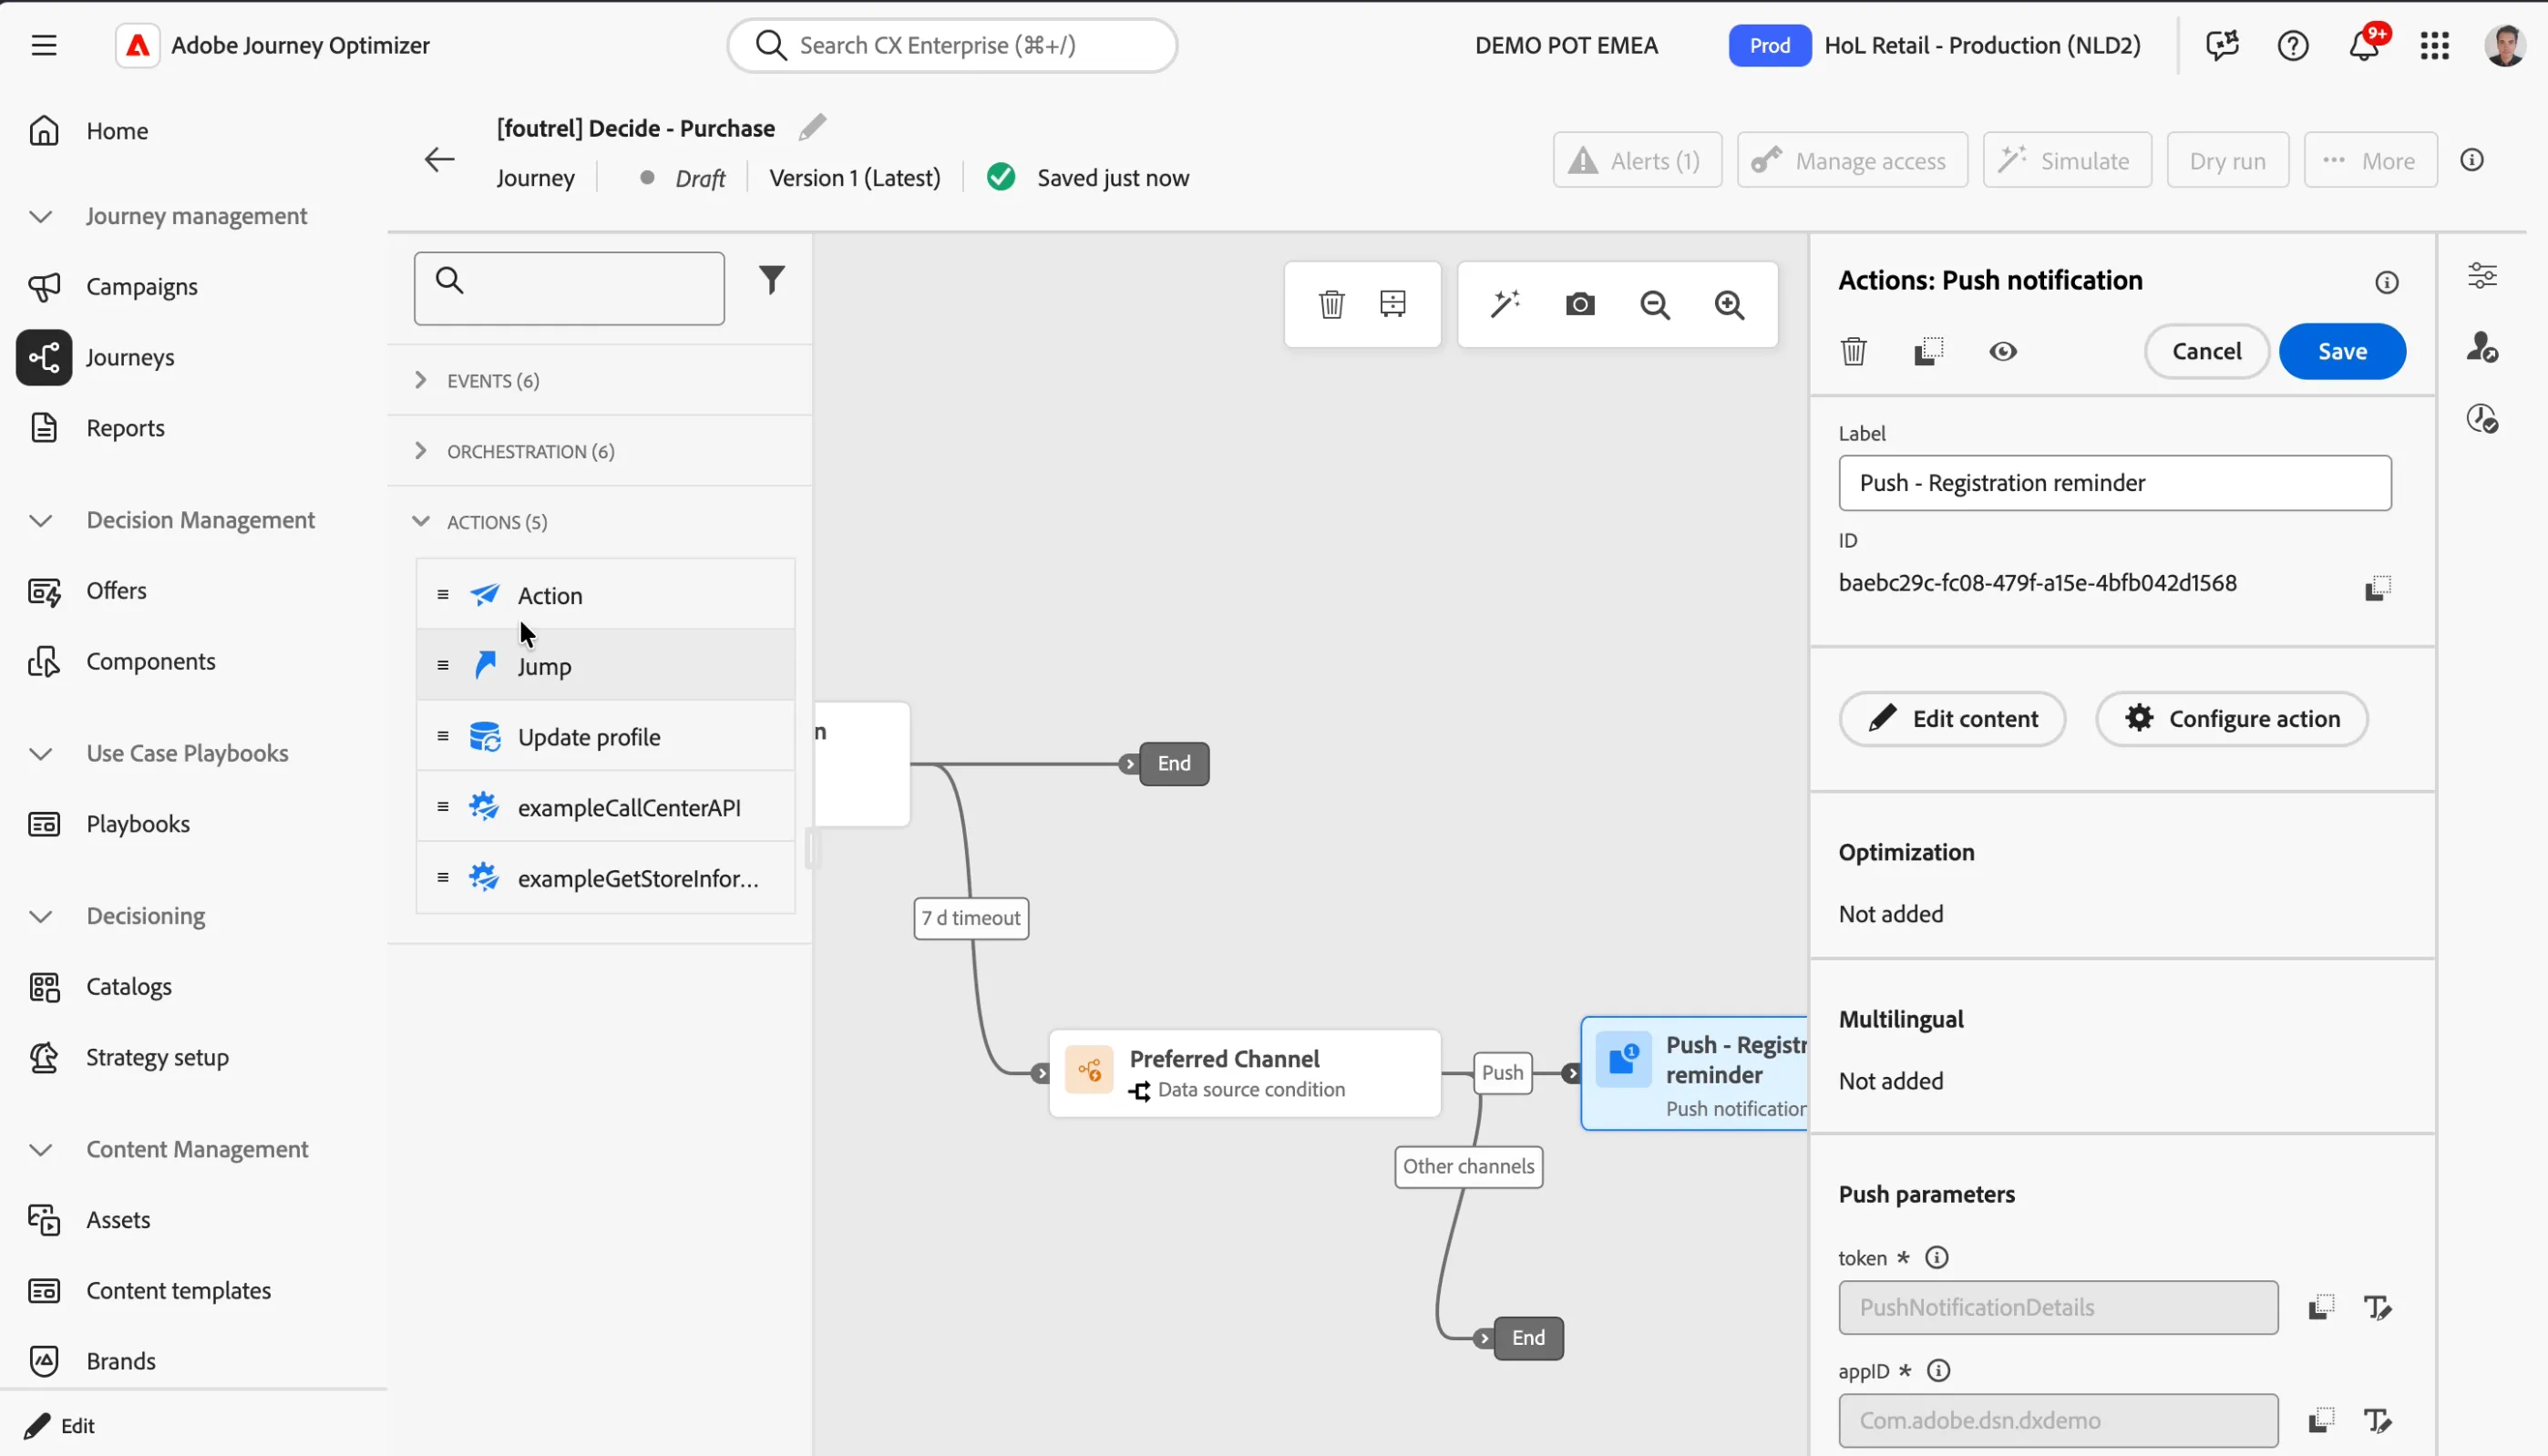
Task: Open the notifications bell
Action: pos(2364,46)
